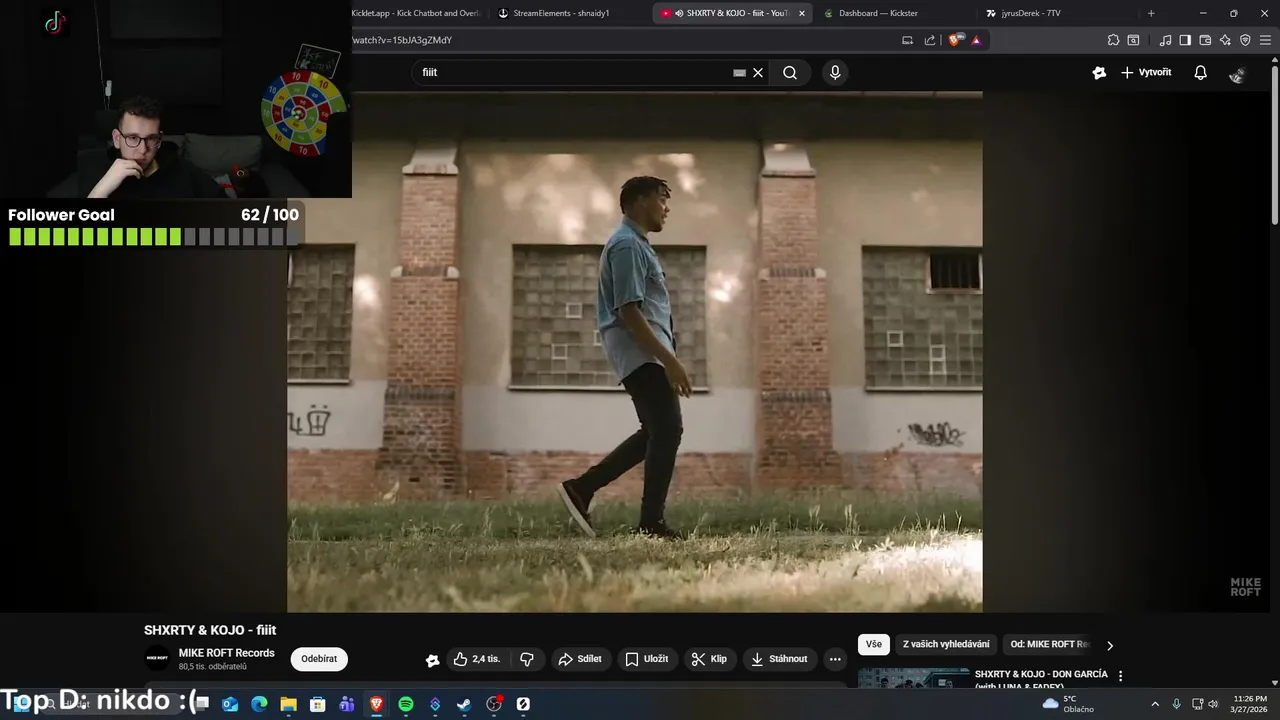Click the YouTube video player
Viewport: 1280px width, 720px height.
pyautogui.click(x=635, y=352)
